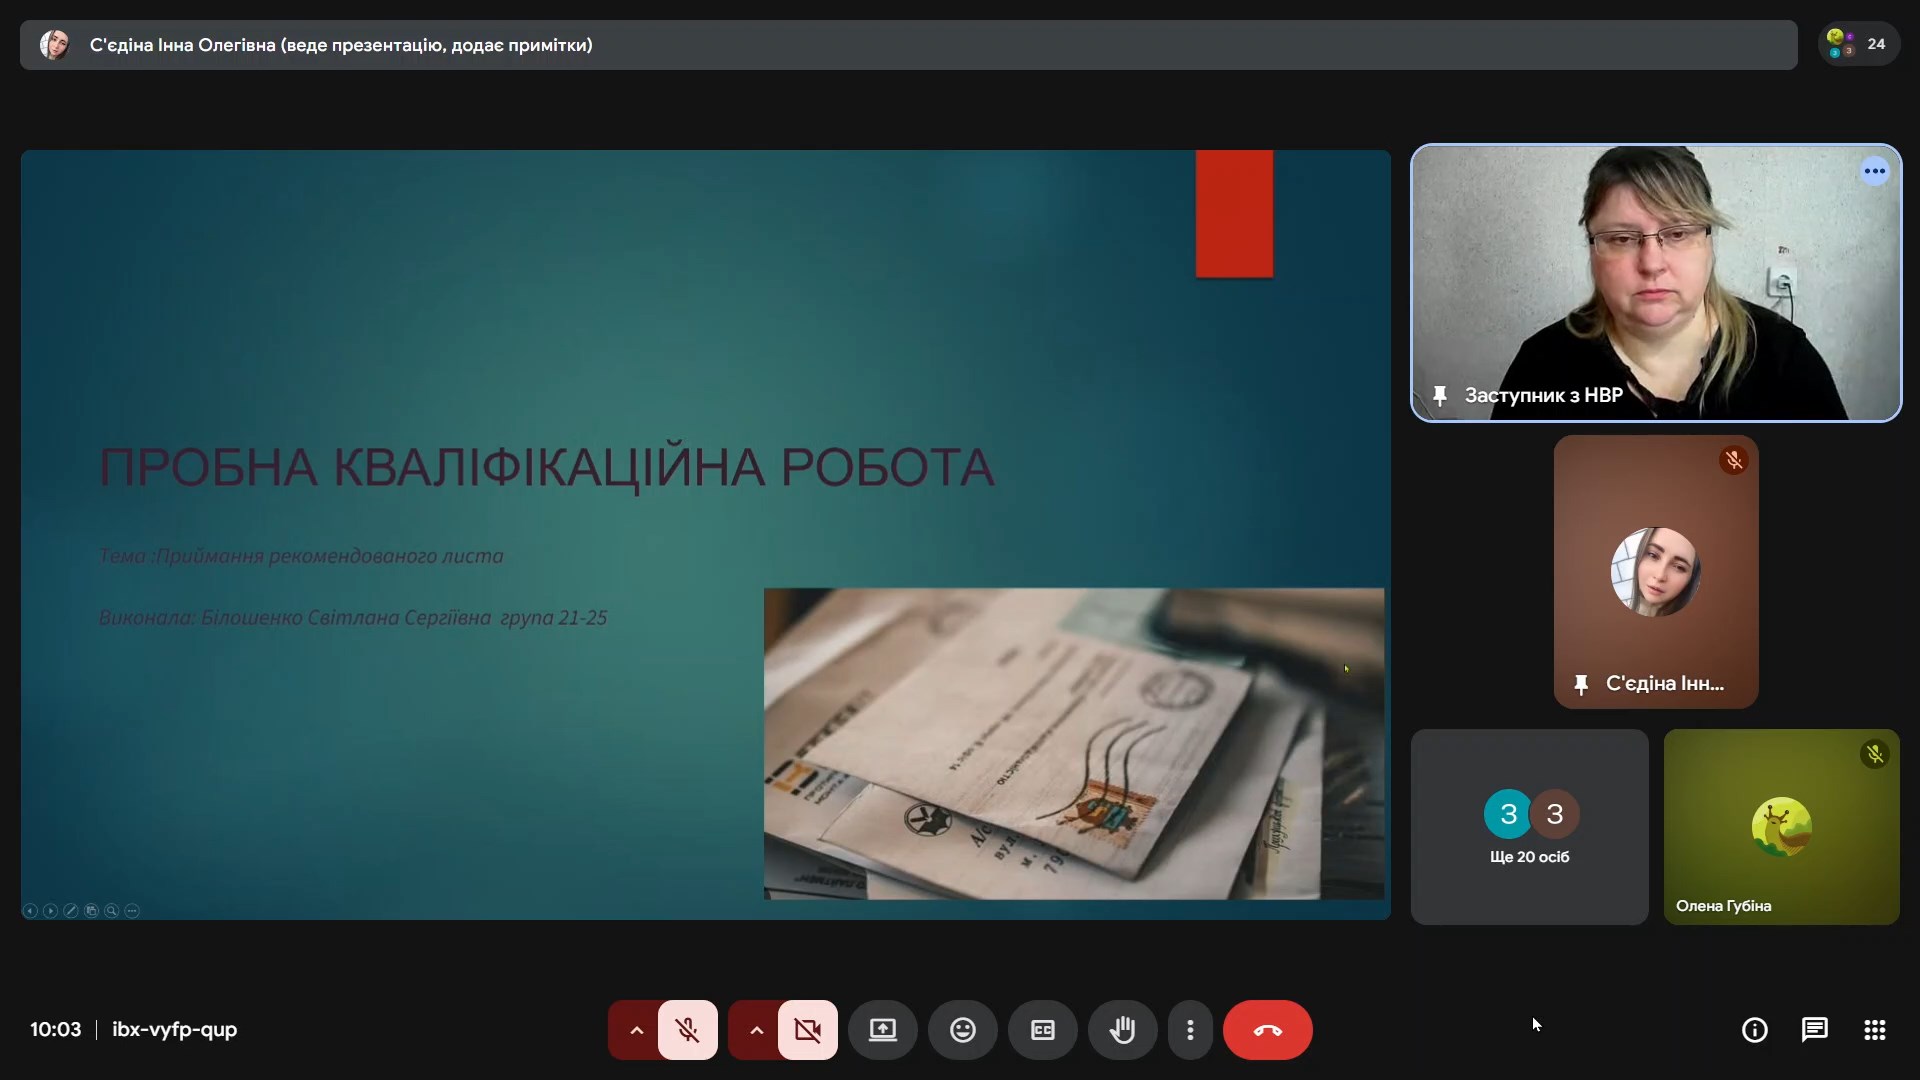Expand video settings chevron
The height and width of the screenshot is (1080, 1920).
[x=756, y=1030]
